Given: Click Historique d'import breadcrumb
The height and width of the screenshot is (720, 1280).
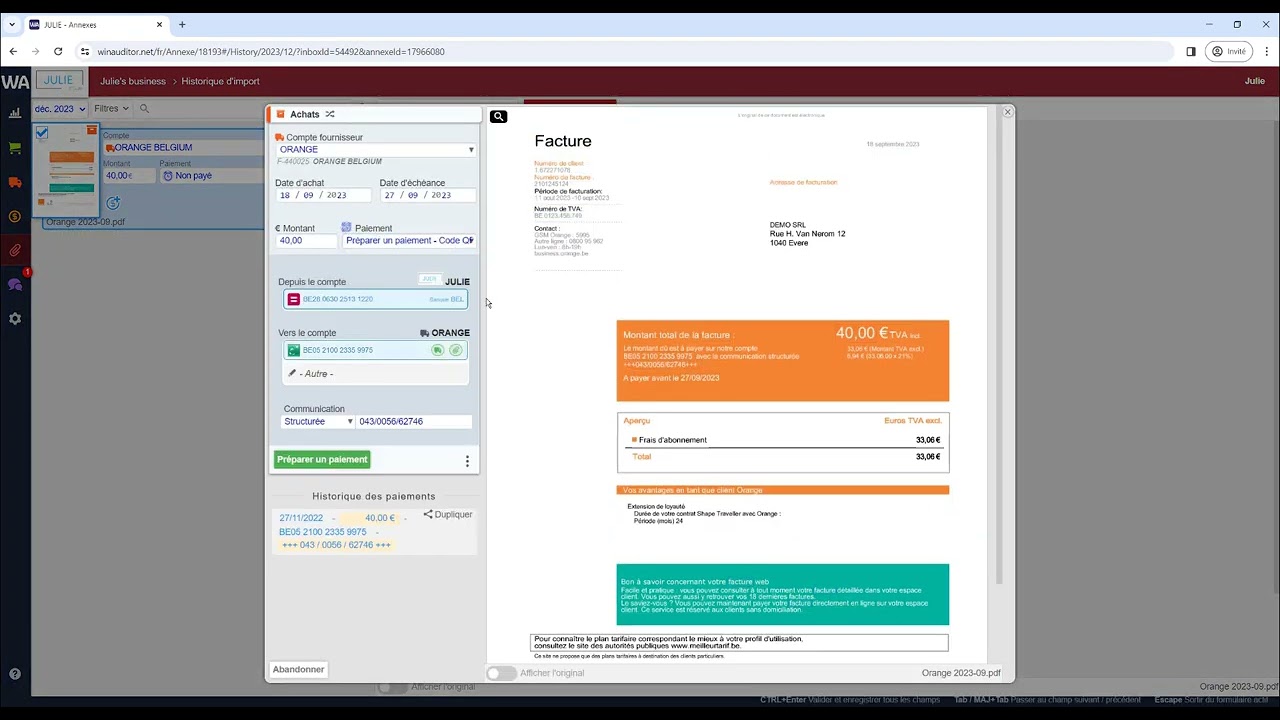Looking at the screenshot, I should [220, 81].
